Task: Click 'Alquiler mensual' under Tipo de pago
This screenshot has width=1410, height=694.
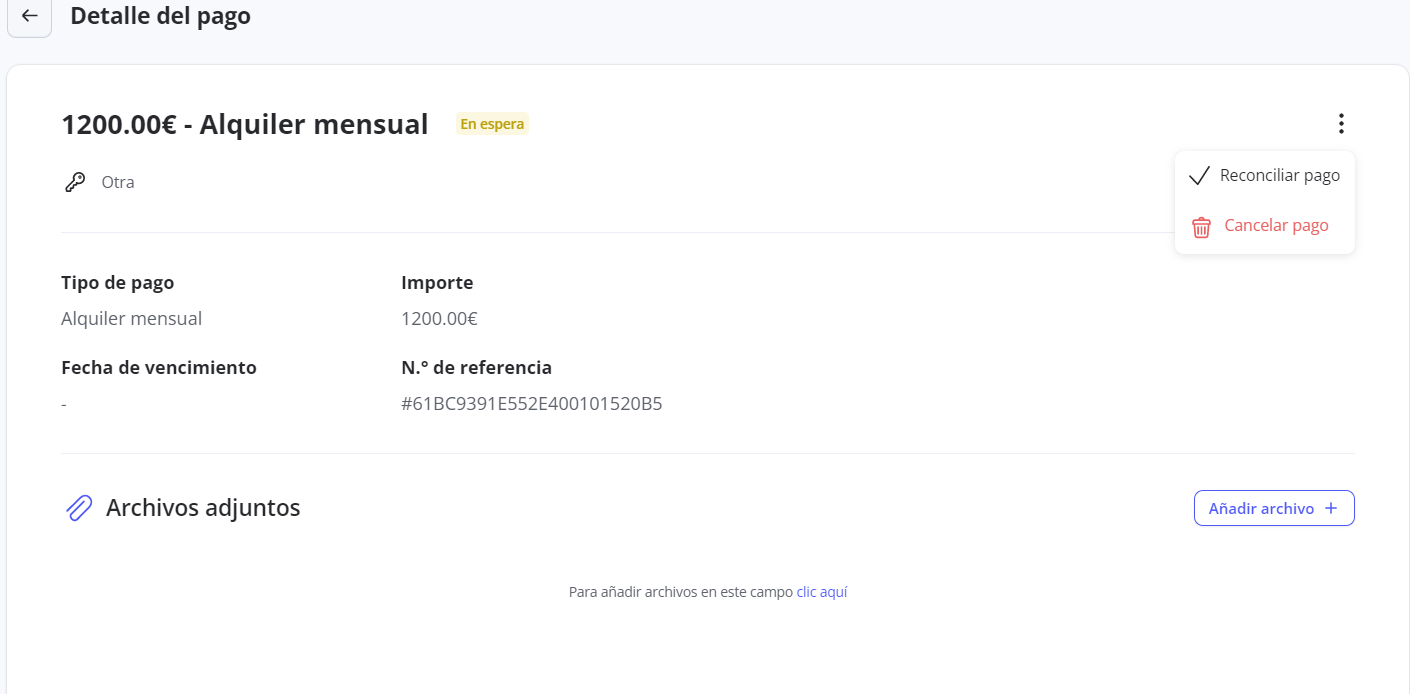Action: [x=131, y=319]
